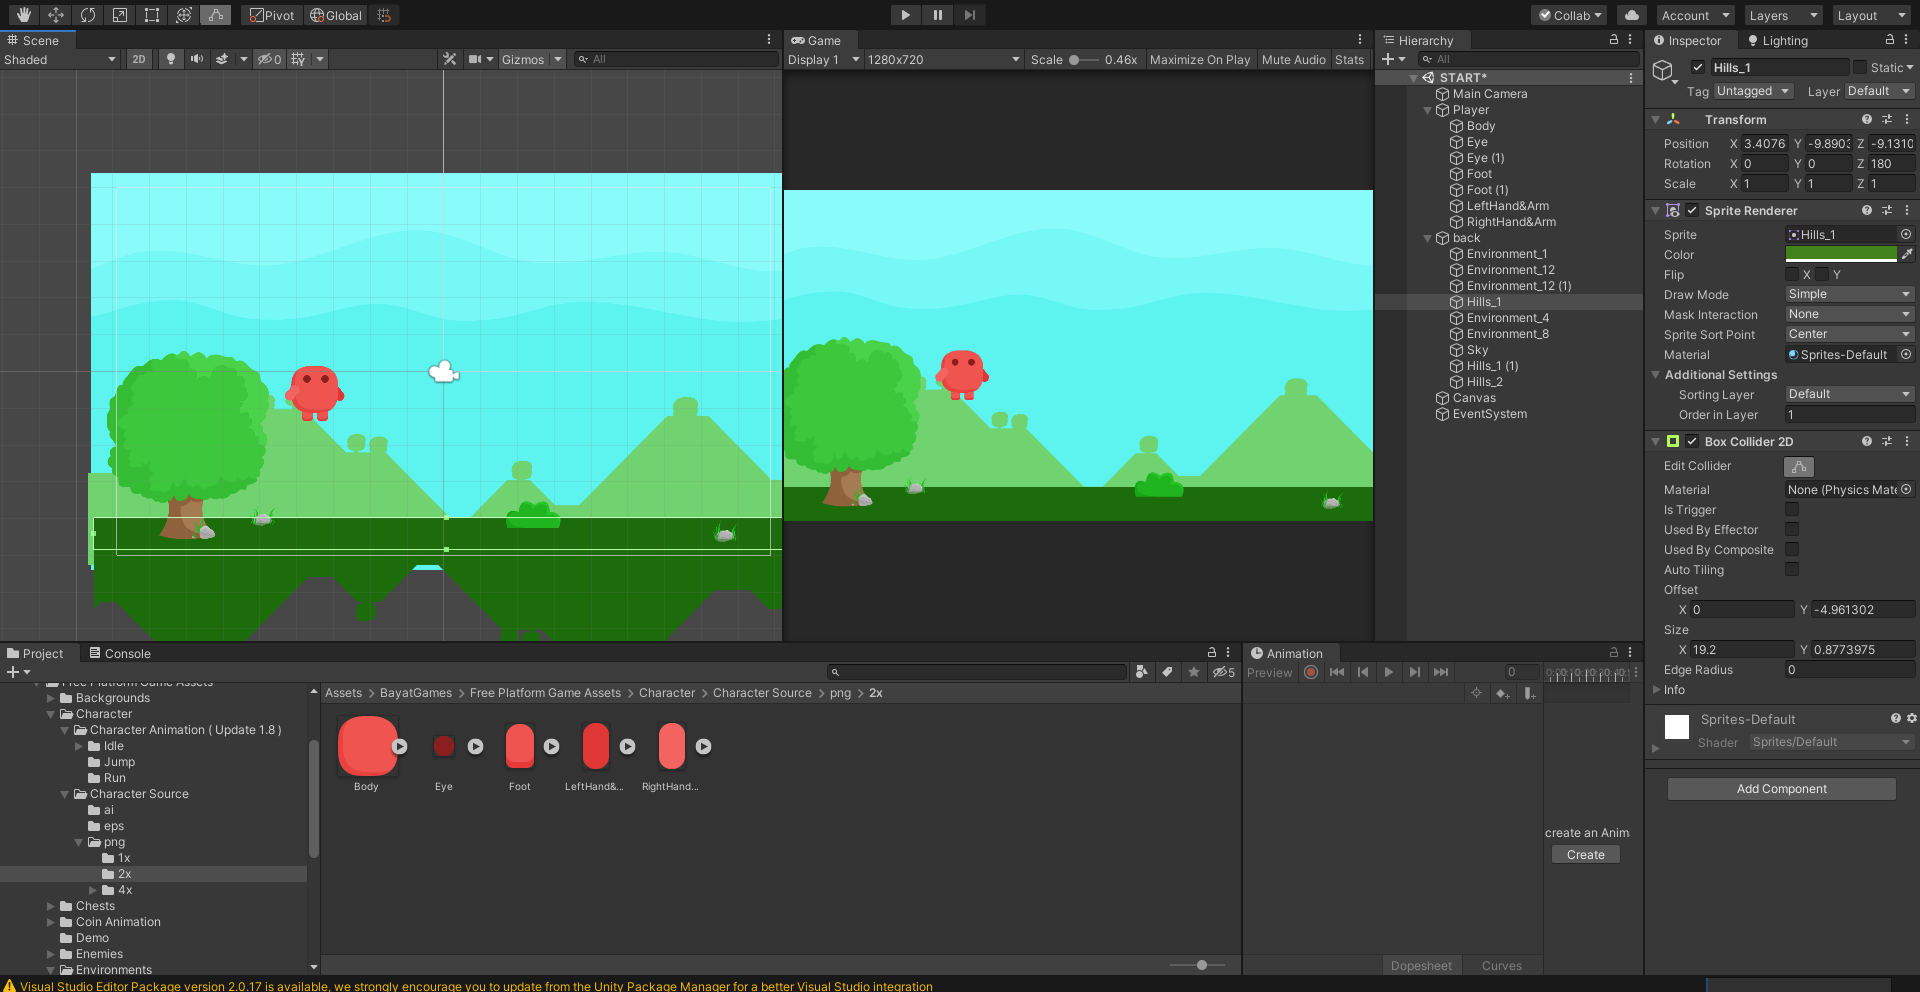This screenshot has width=1920, height=992.
Task: Click the Edit Collider icon button
Action: [x=1799, y=466]
